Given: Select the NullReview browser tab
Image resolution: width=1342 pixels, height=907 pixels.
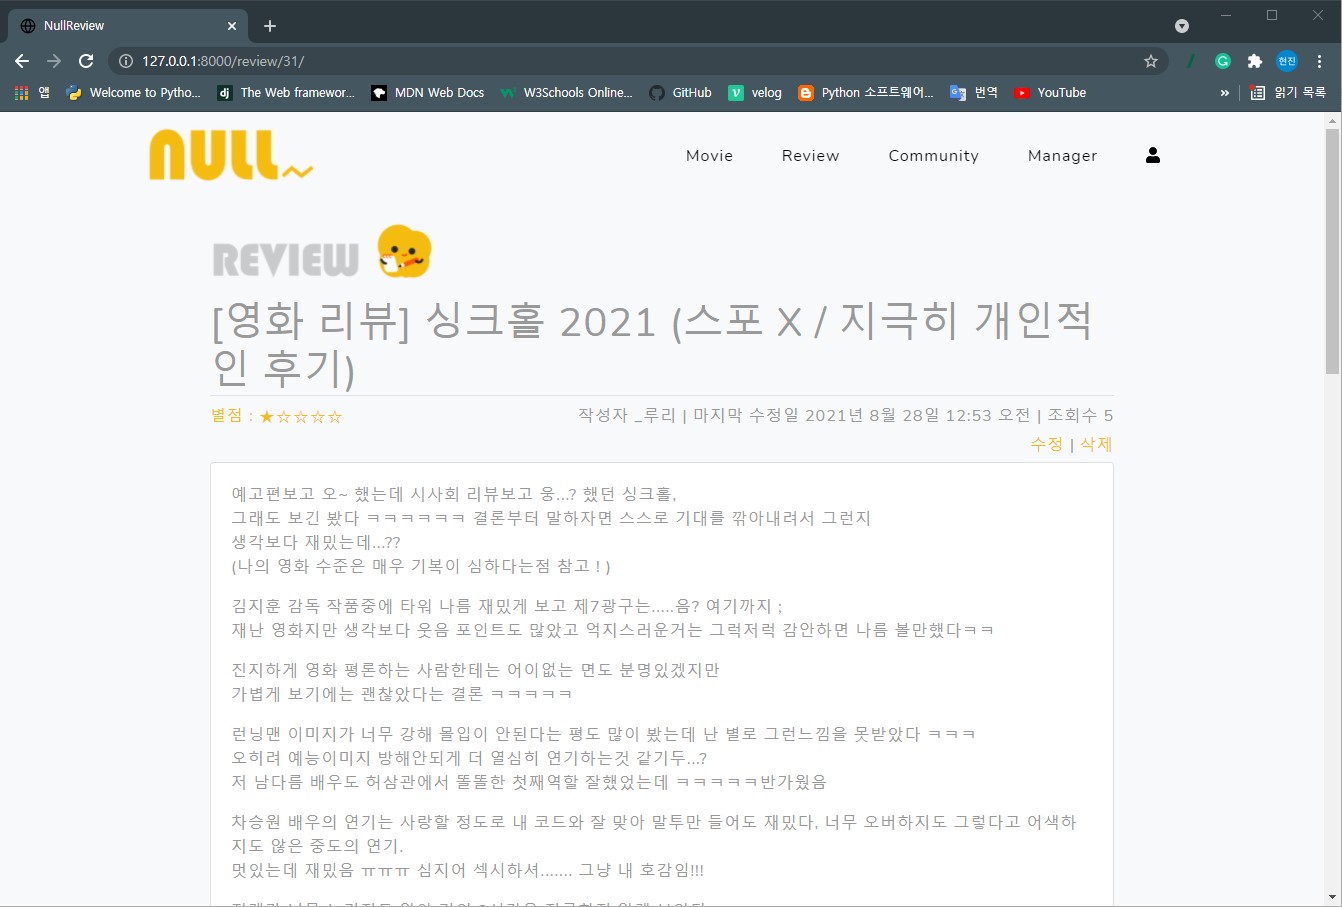Looking at the screenshot, I should (x=129, y=26).
